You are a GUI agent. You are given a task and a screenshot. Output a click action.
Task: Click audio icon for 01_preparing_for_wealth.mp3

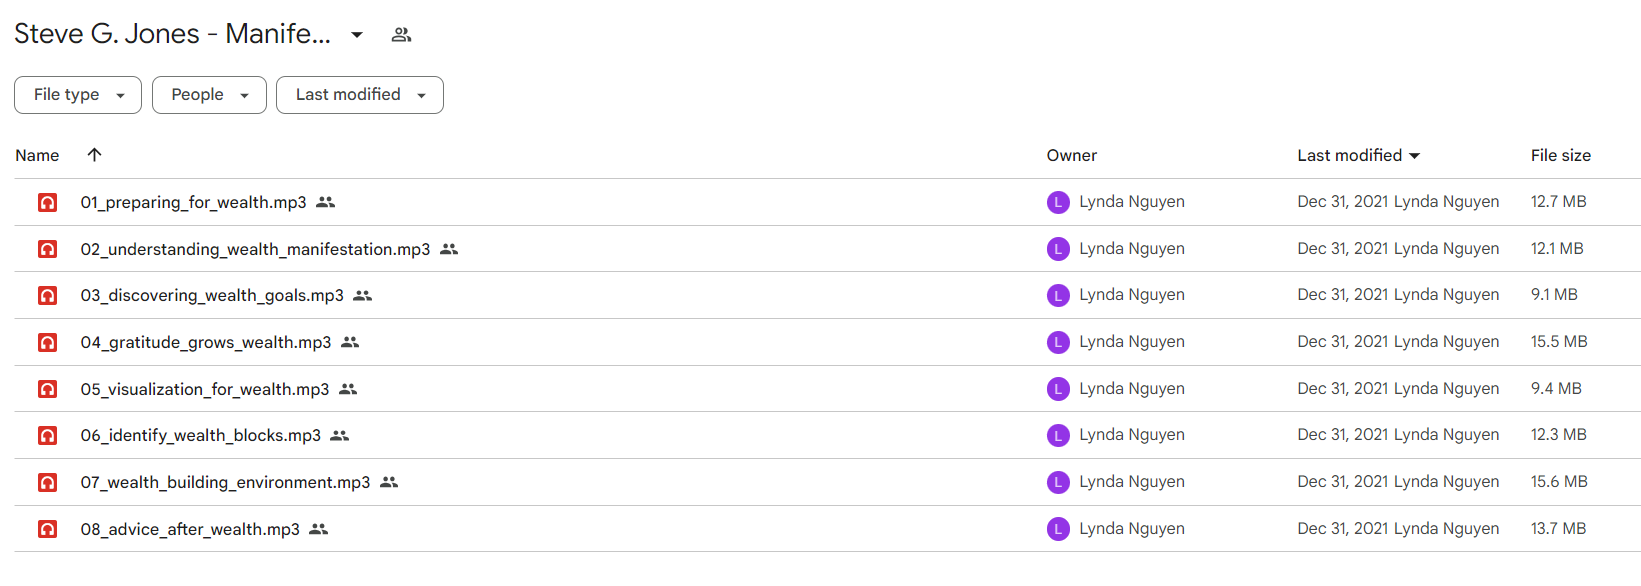point(47,203)
